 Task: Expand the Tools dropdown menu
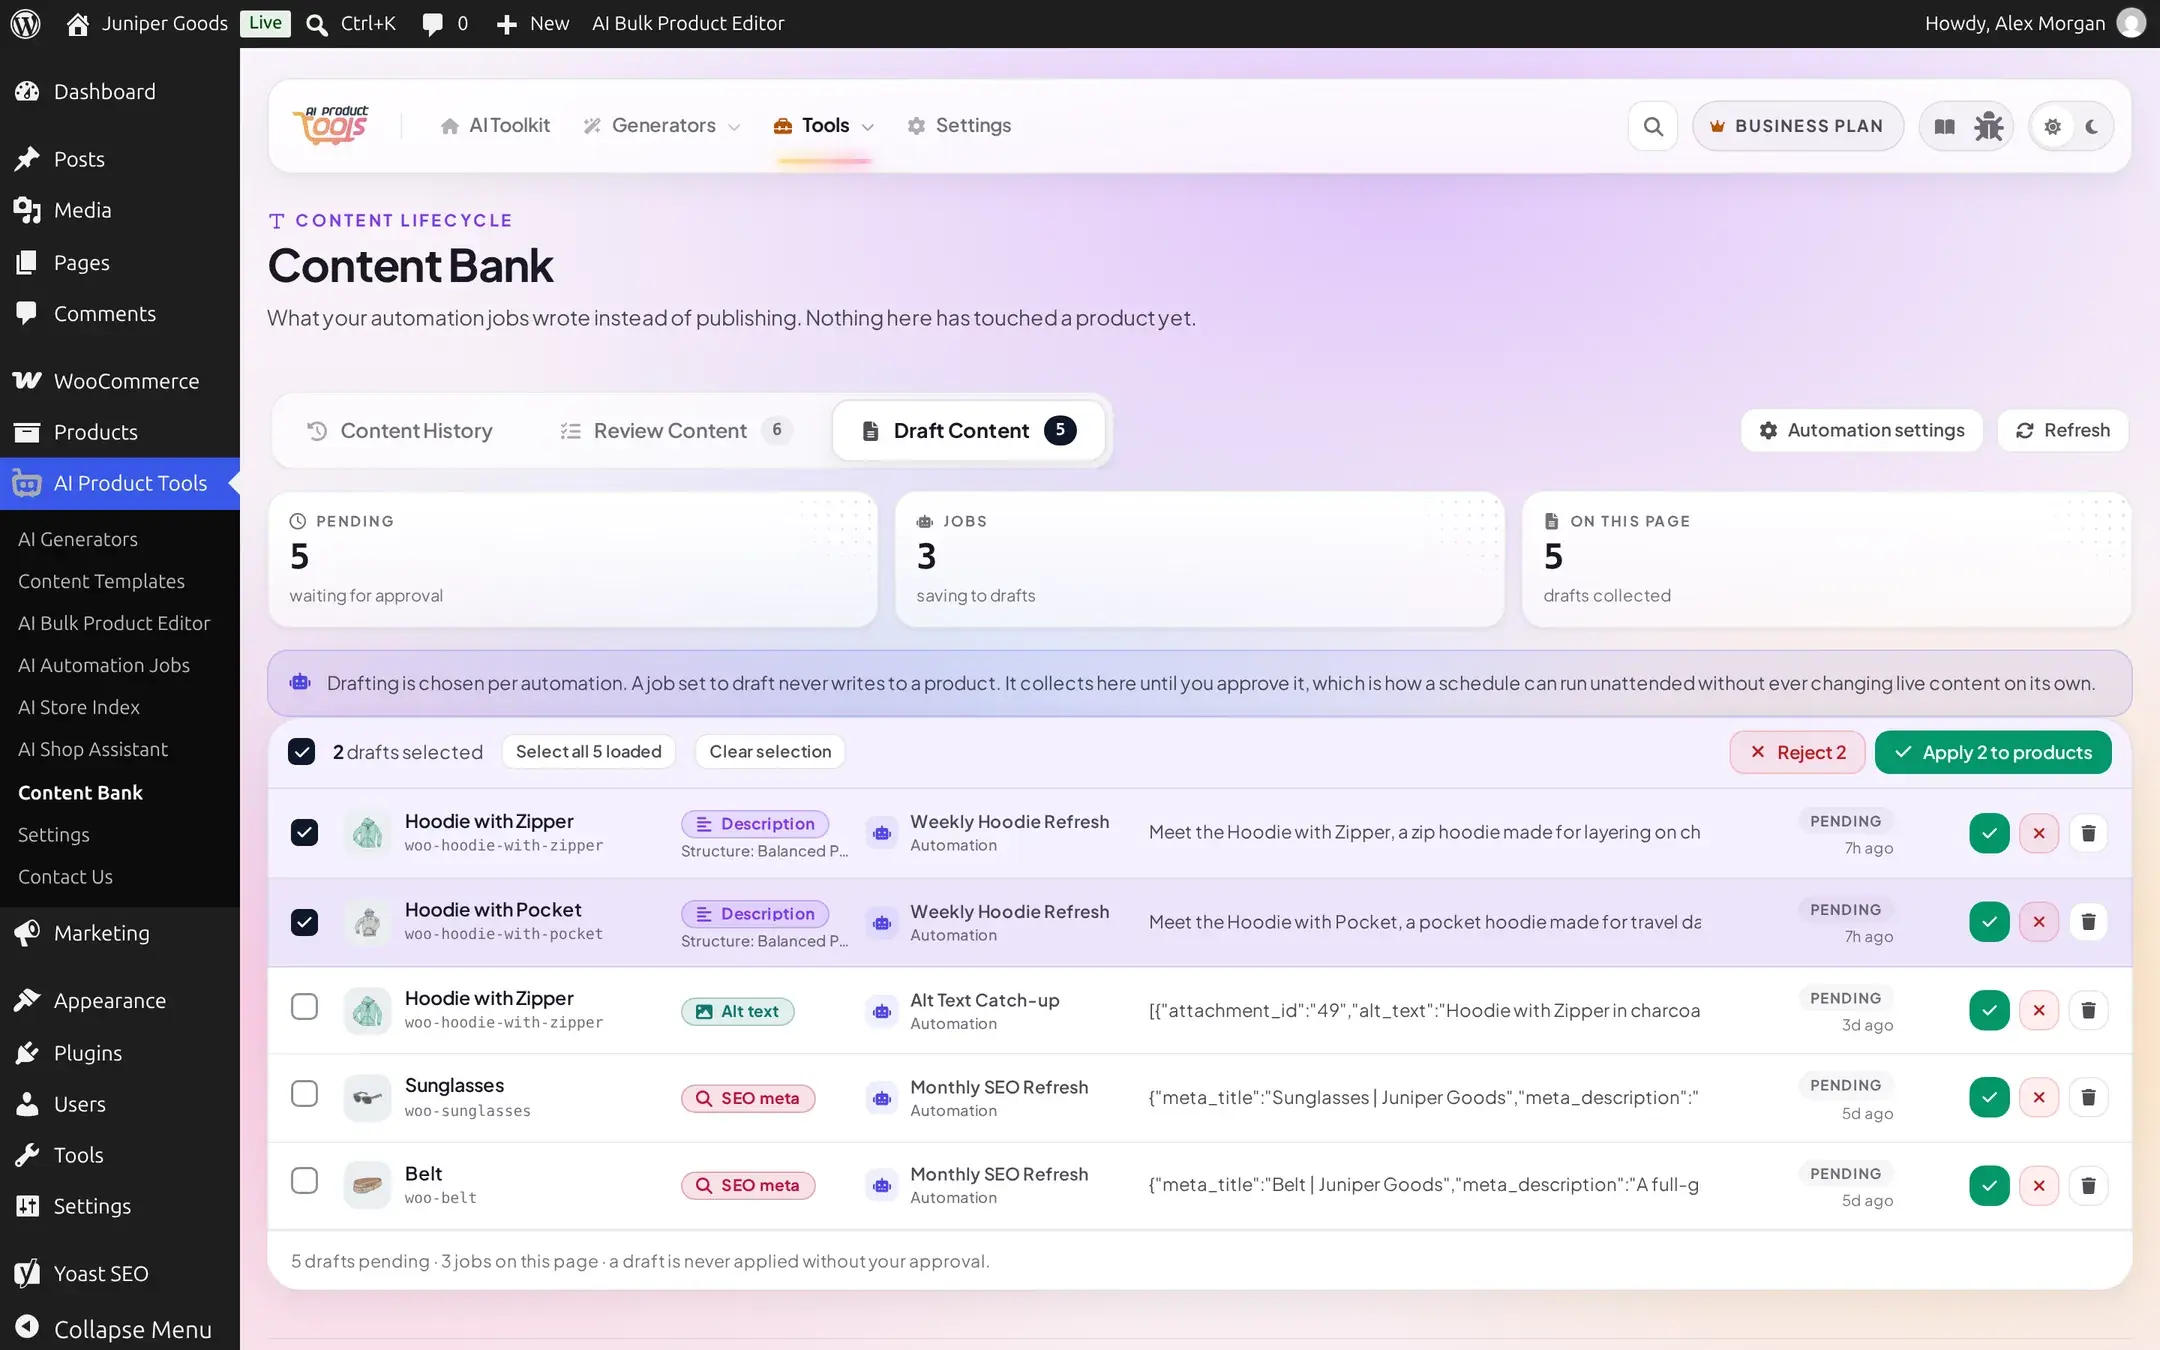(x=824, y=125)
